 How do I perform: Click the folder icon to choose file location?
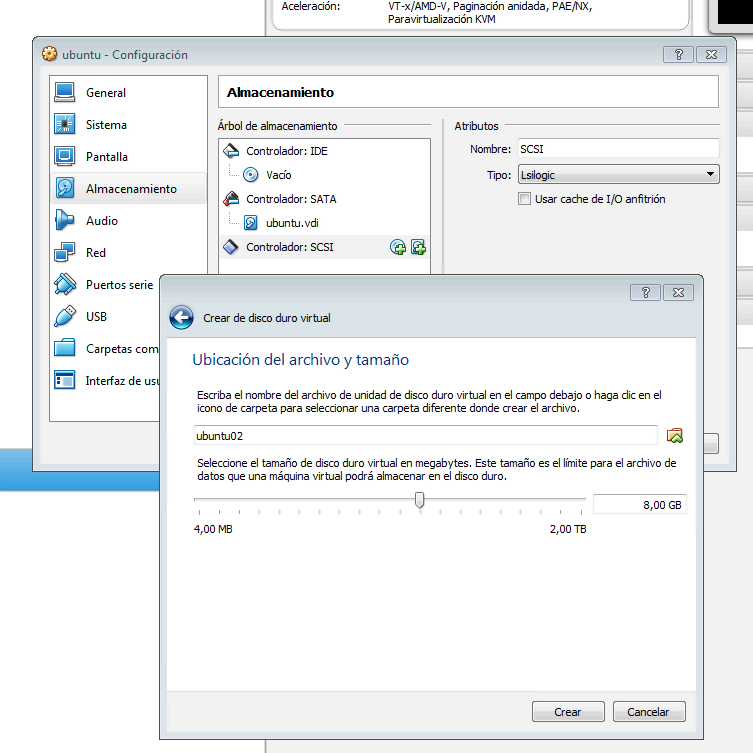coord(675,435)
